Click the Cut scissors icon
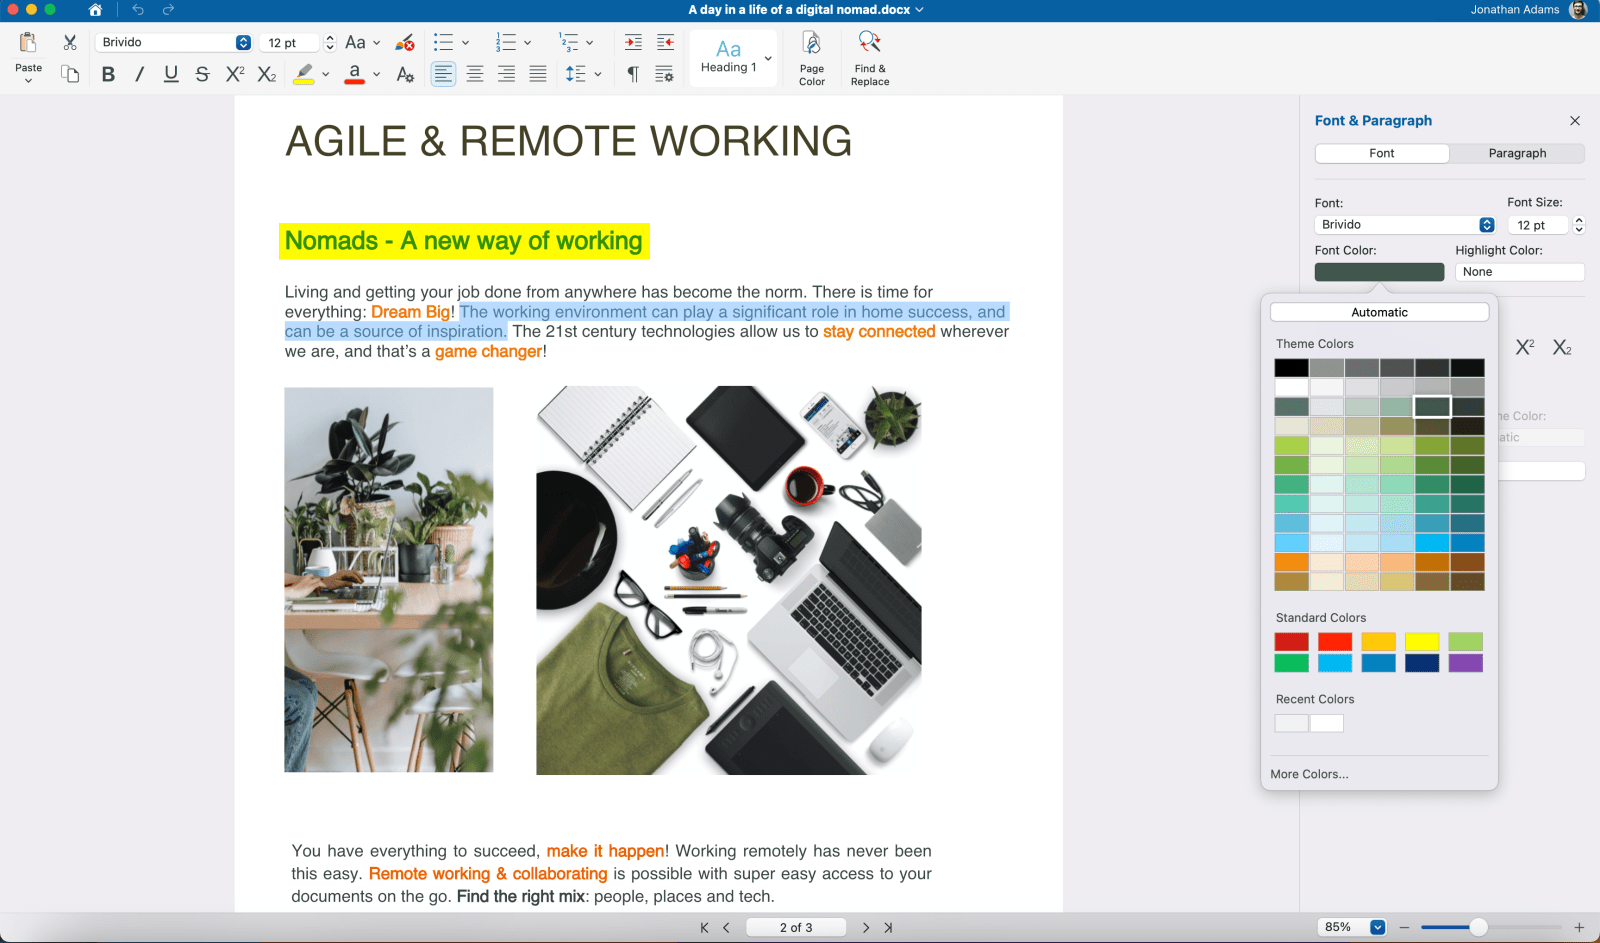This screenshot has height=943, width=1600. click(70, 42)
